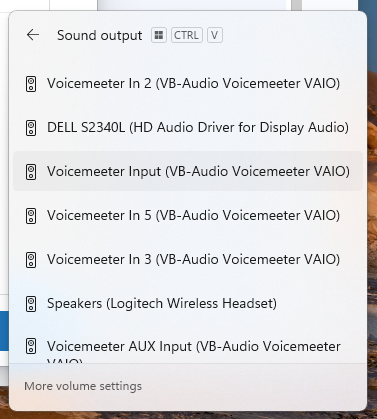
Task: Switch to Speakers Logitech Wireless Headset
Action: pyautogui.click(x=188, y=303)
